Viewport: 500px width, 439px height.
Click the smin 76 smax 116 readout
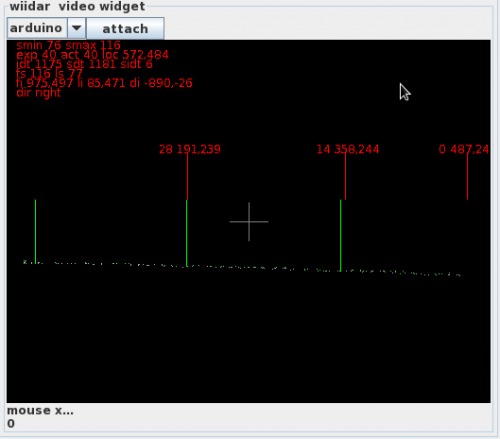coord(68,45)
